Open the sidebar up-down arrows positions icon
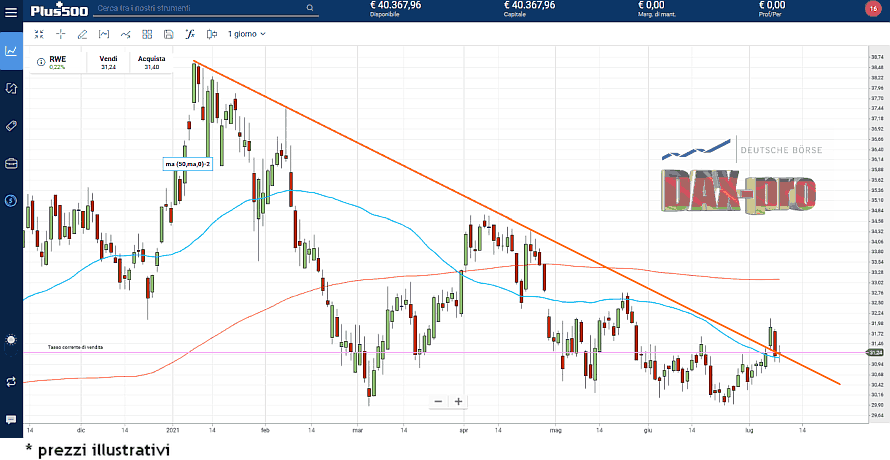This screenshot has height=460, width=890. (x=11, y=88)
